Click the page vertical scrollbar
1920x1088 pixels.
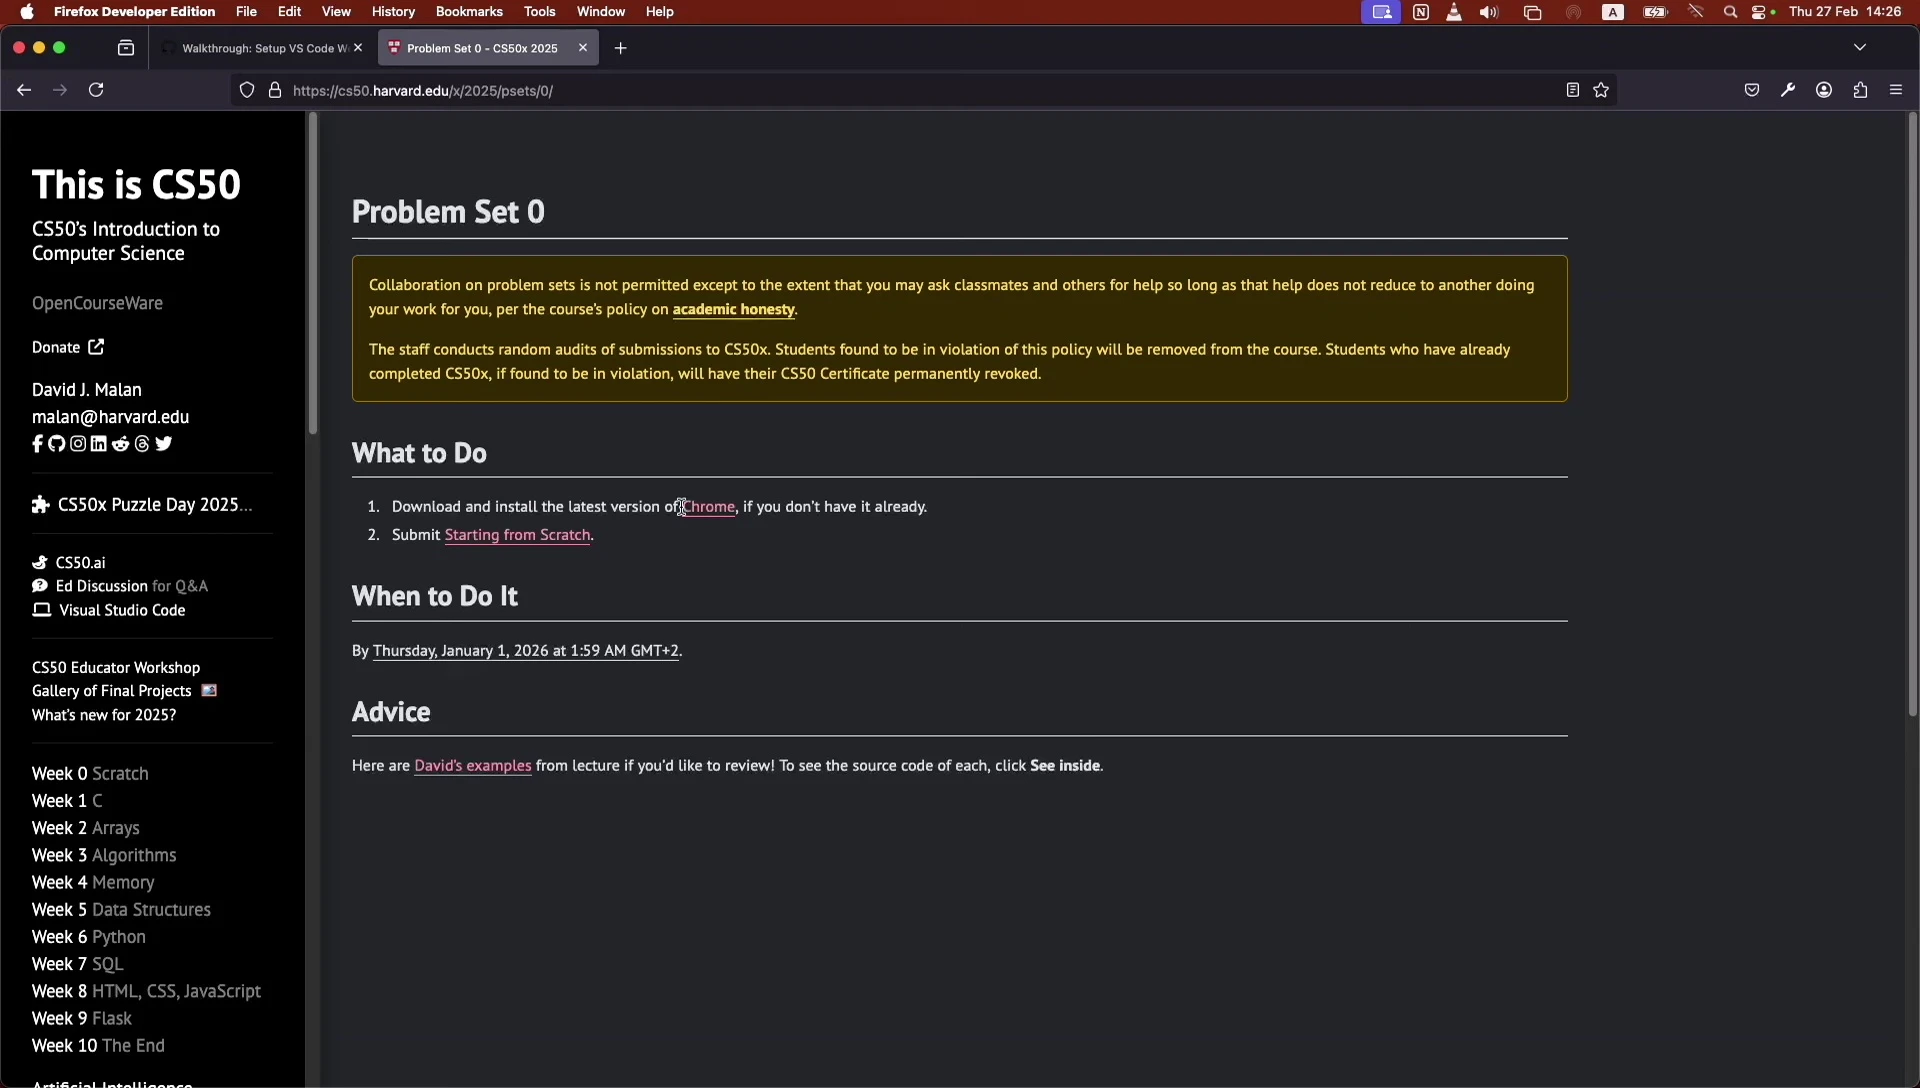pos(1912,416)
